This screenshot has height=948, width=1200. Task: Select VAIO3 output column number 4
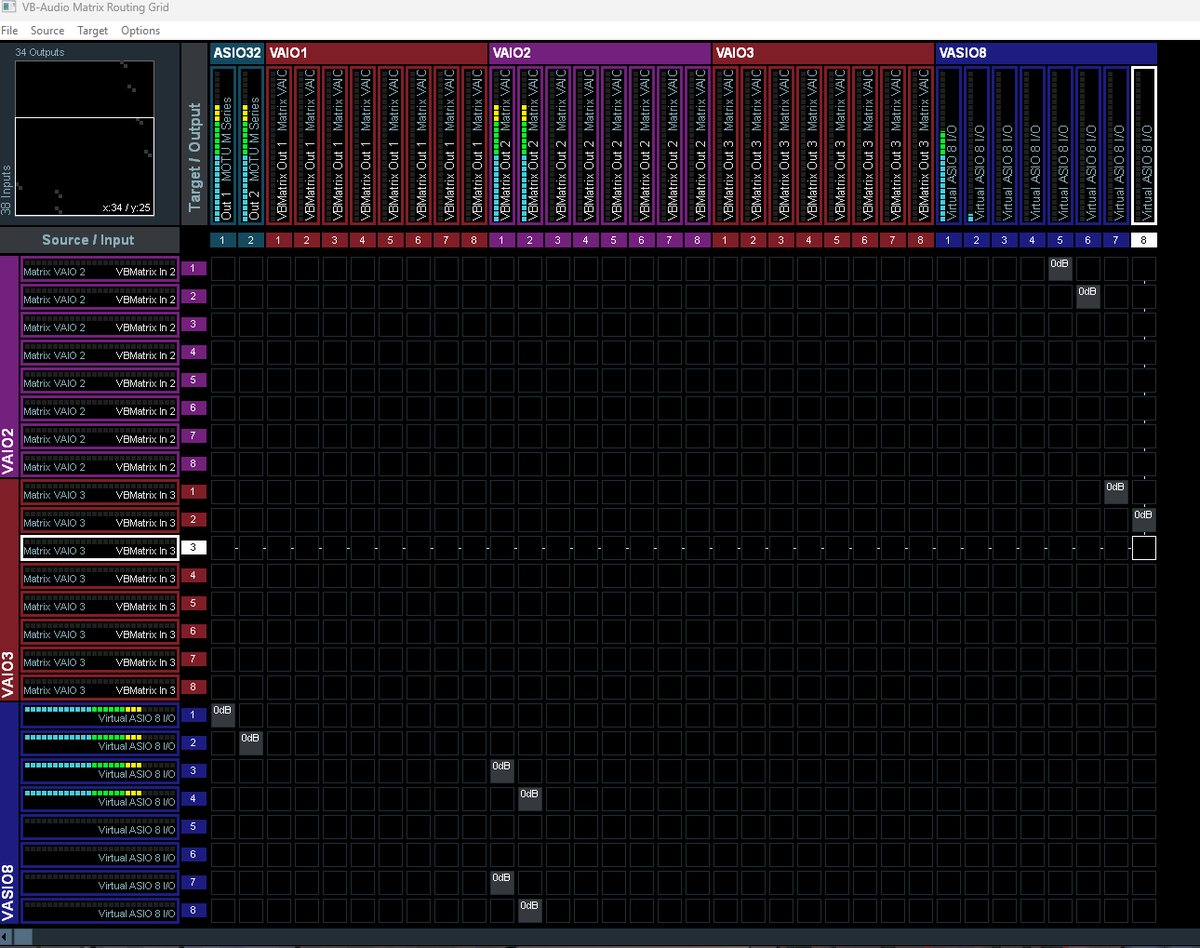pyautogui.click(x=809, y=240)
